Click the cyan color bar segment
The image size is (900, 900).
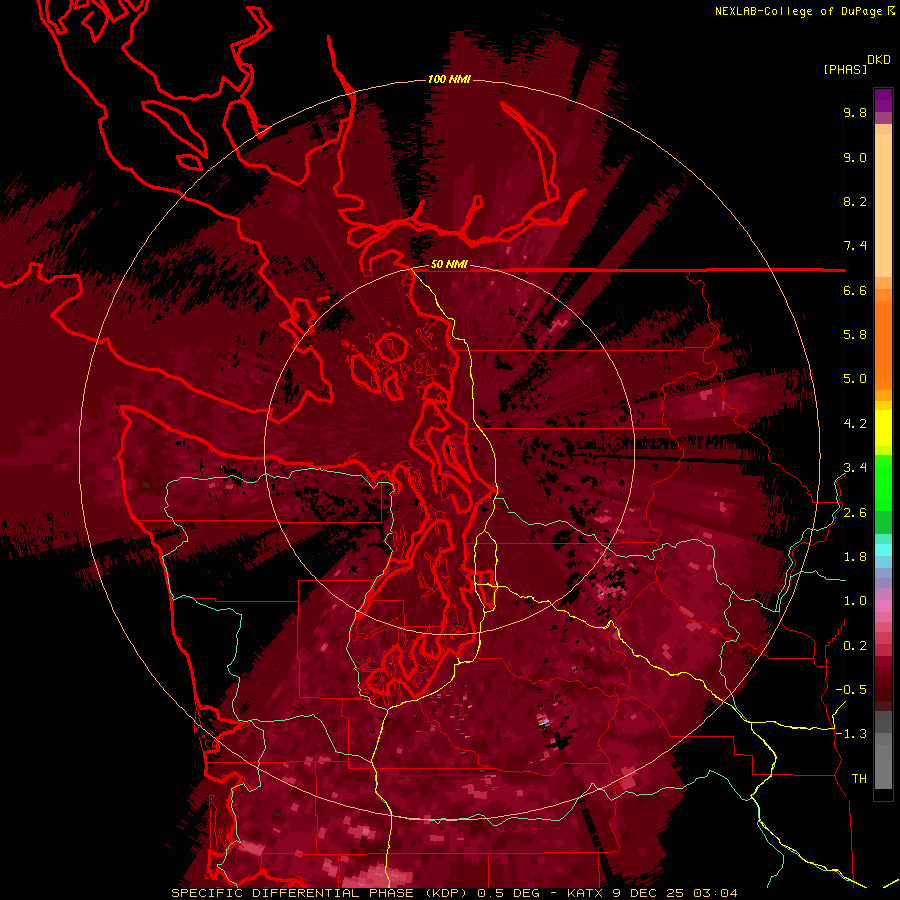pyautogui.click(x=883, y=550)
